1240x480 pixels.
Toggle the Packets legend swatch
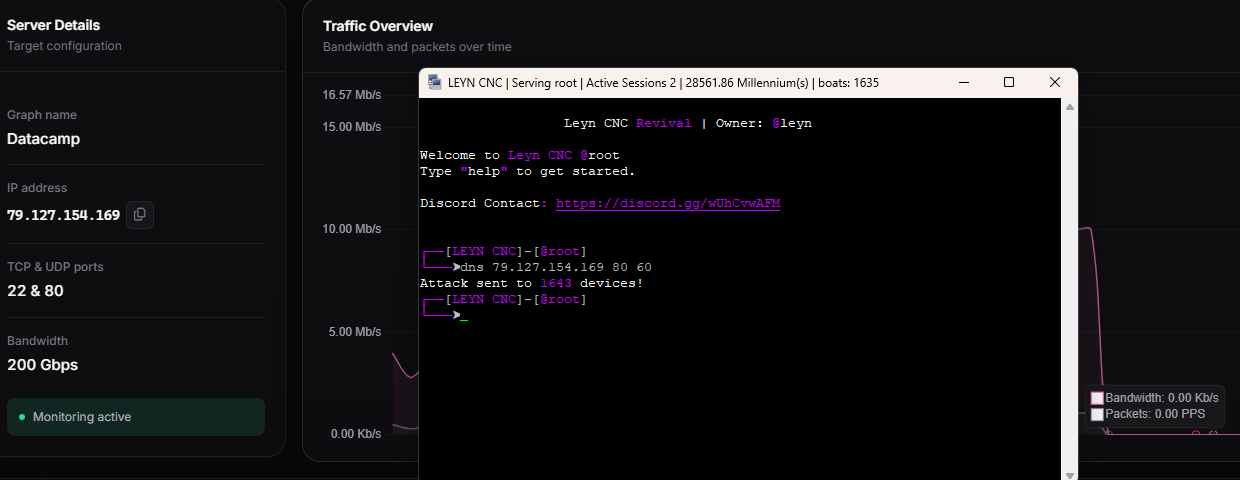click(x=1097, y=414)
